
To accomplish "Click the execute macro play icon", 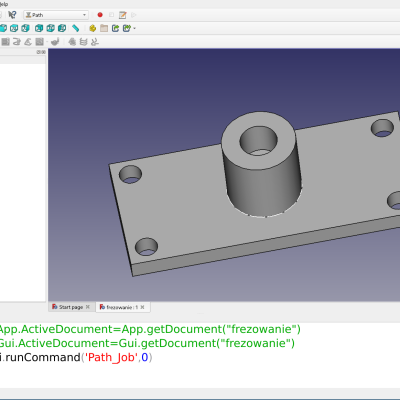I will tap(134, 15).
